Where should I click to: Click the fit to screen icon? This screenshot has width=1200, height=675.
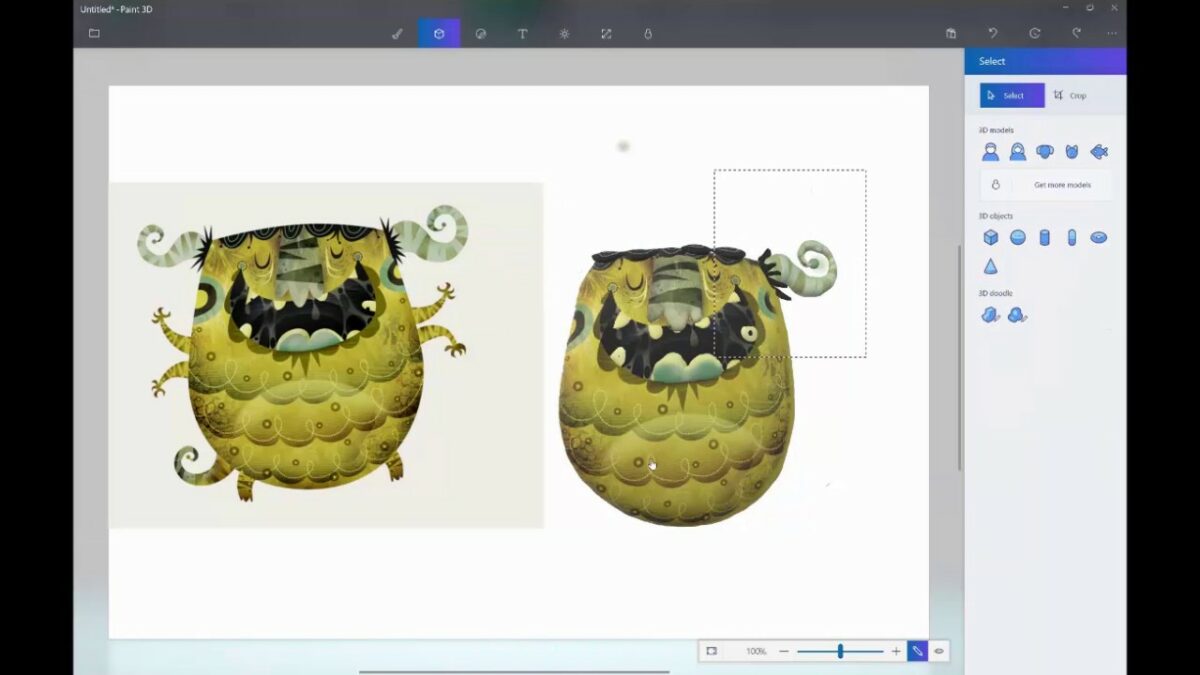(x=712, y=651)
